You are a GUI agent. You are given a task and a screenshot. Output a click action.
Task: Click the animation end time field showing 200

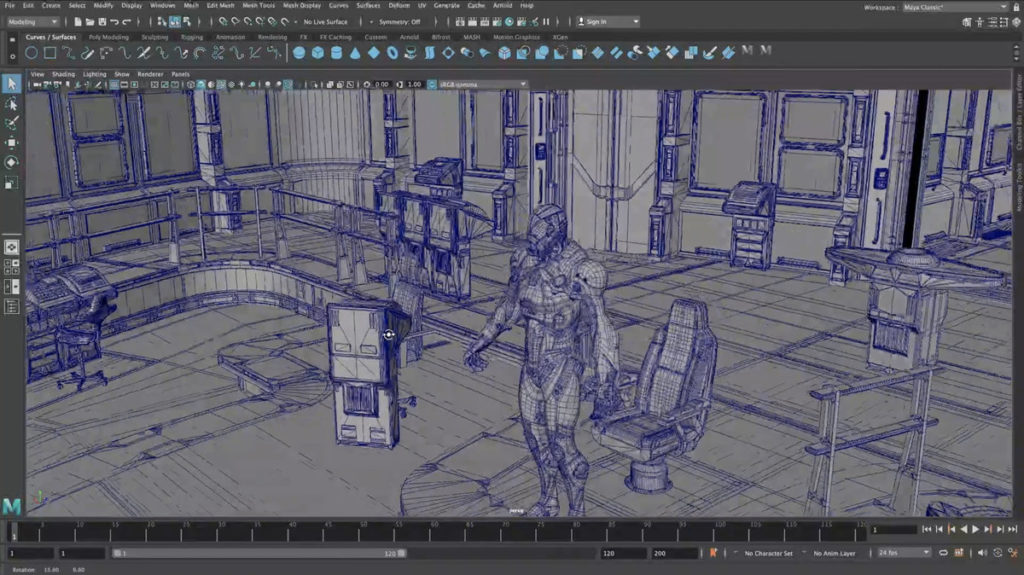[675, 553]
